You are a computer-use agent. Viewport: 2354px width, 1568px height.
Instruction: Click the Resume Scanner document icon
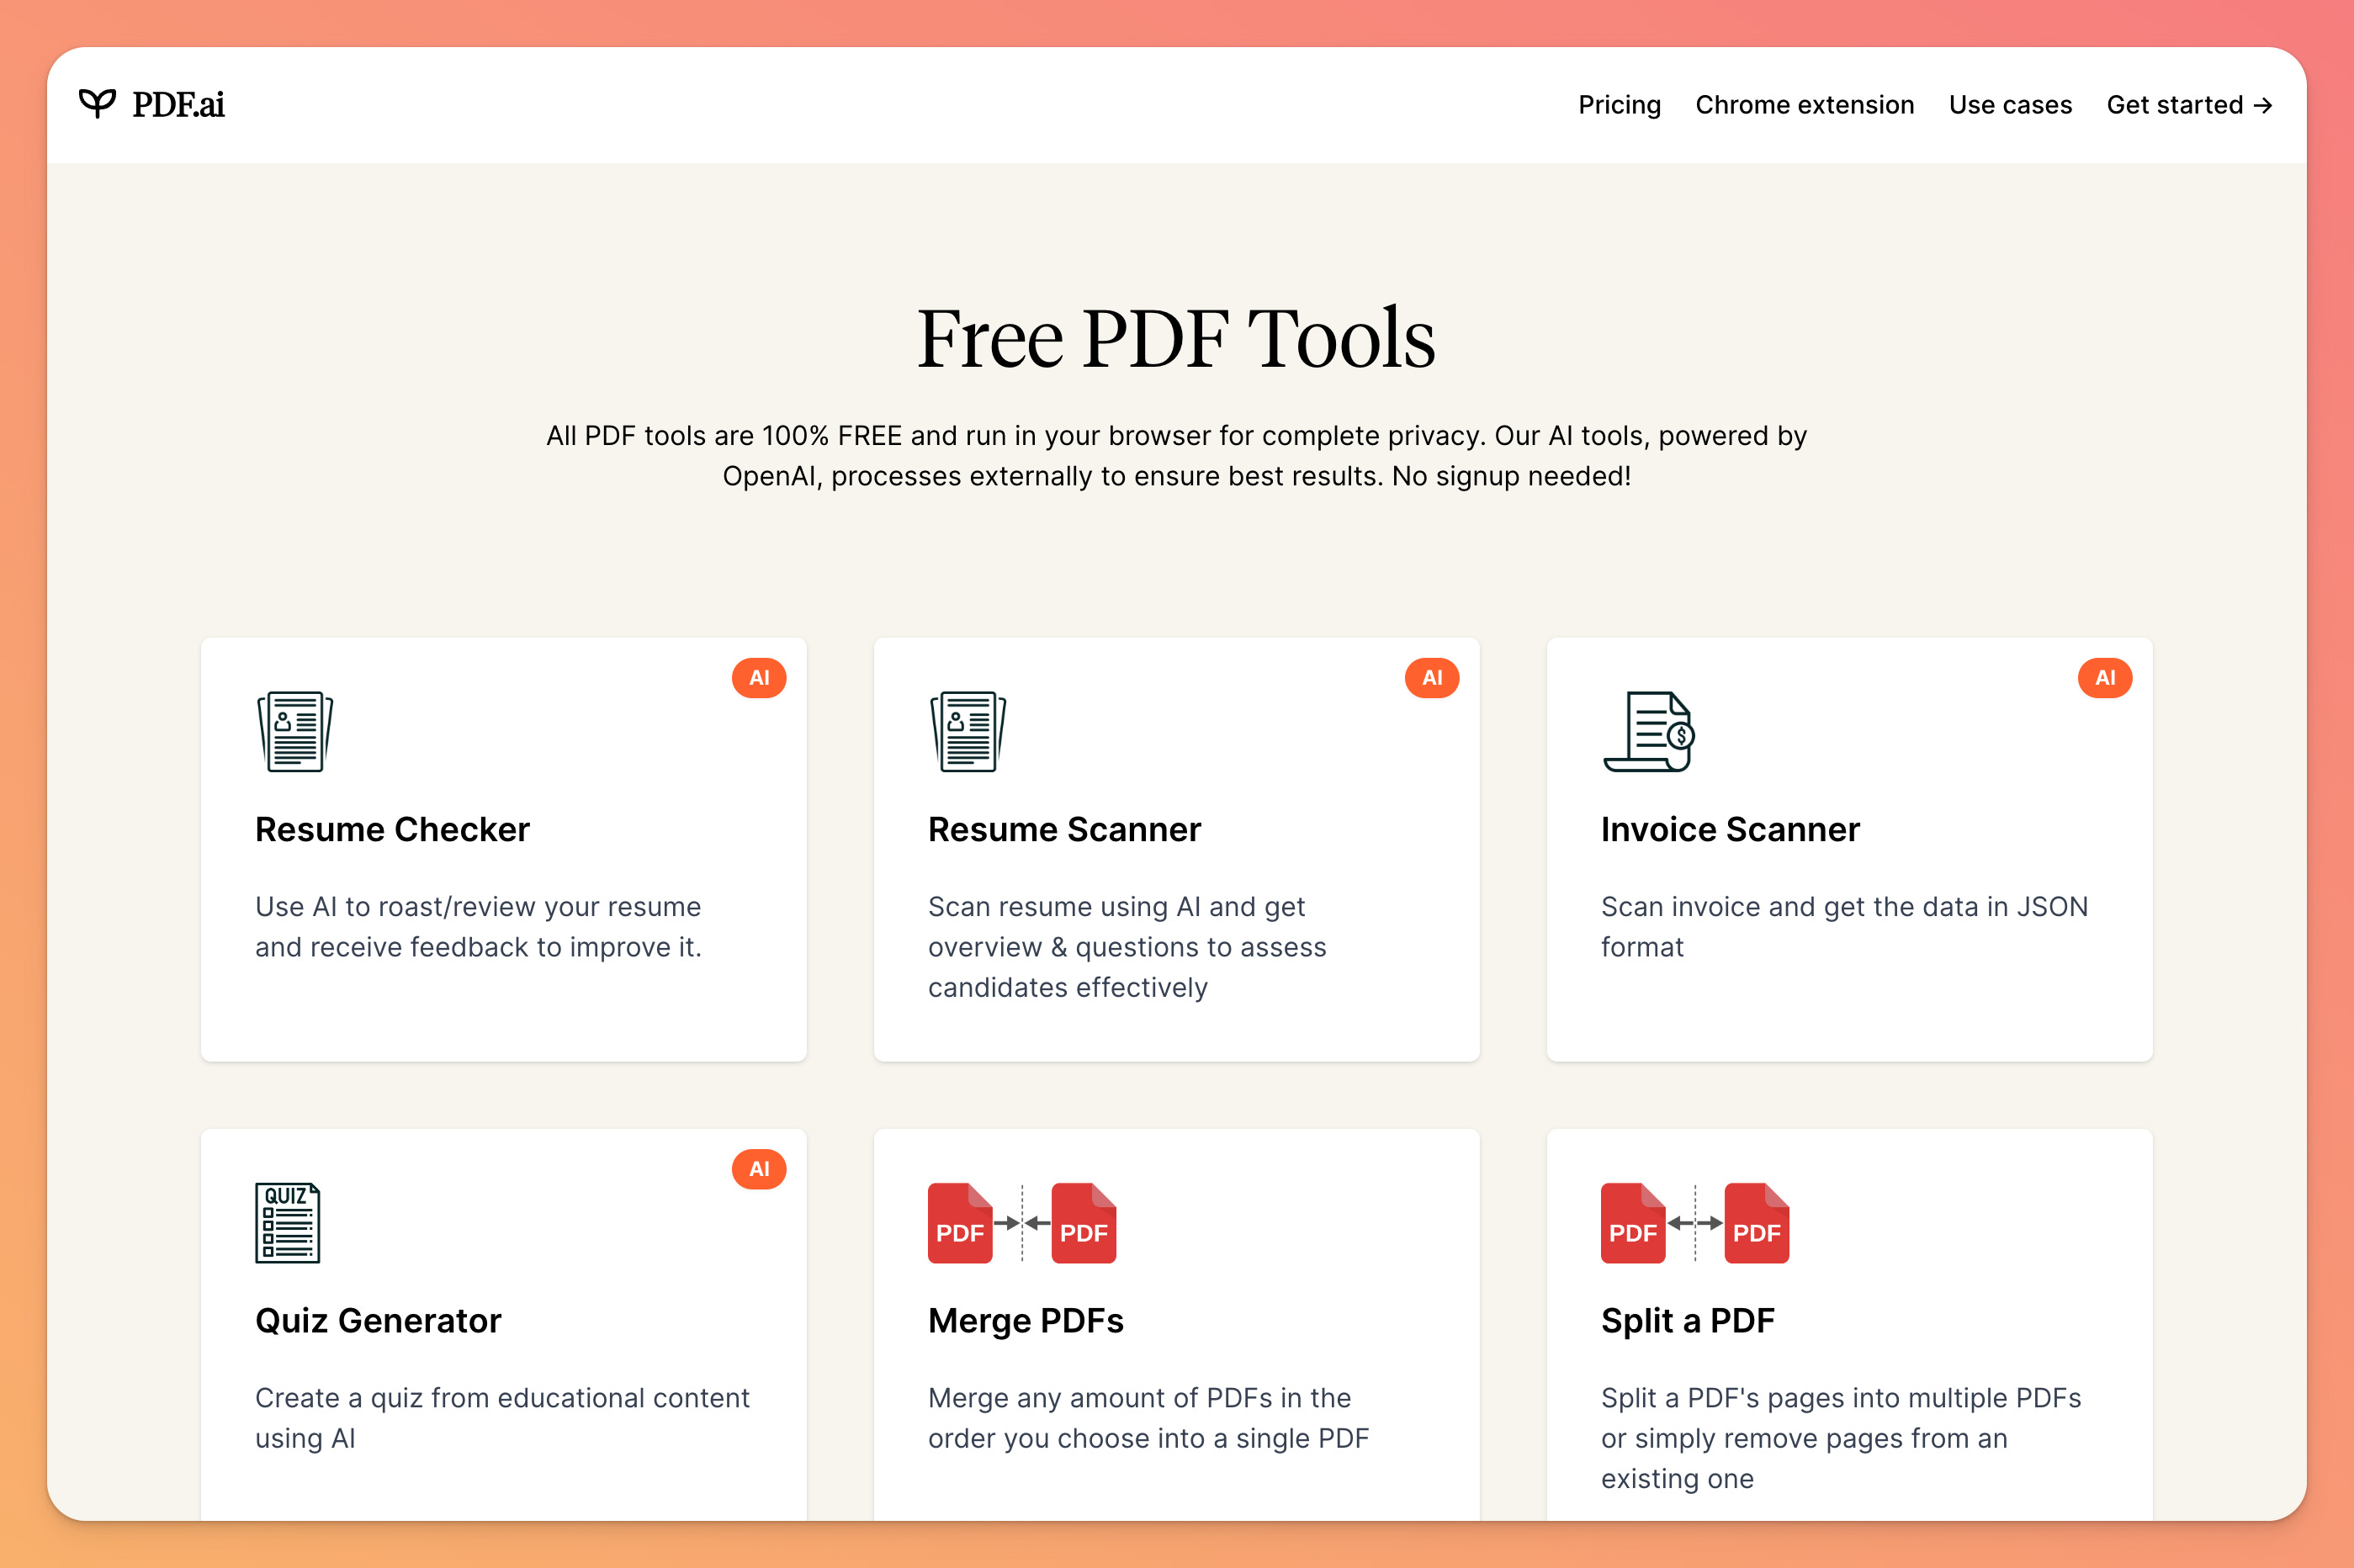[x=968, y=731]
